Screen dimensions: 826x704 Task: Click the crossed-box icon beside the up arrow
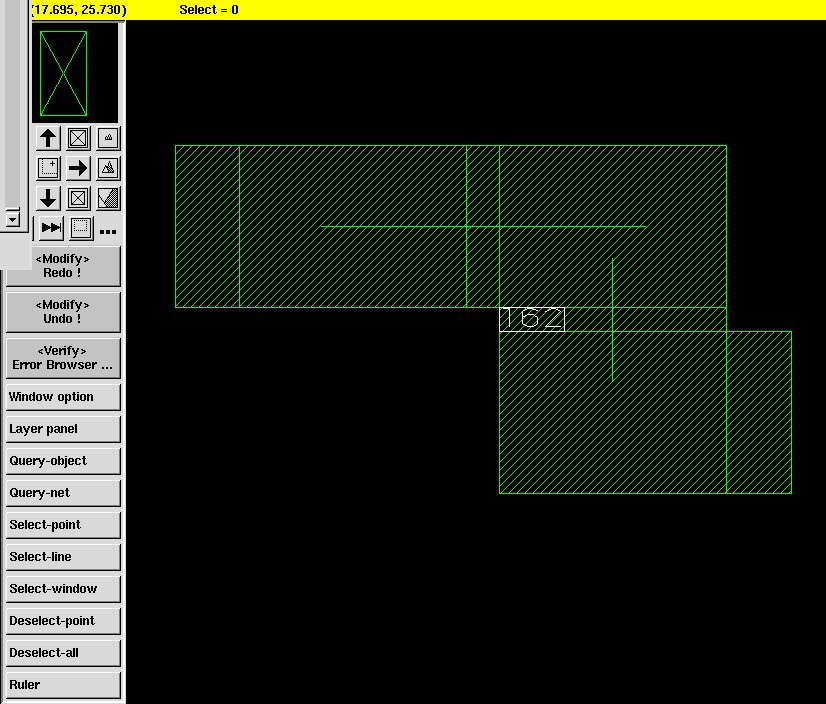(x=78, y=138)
